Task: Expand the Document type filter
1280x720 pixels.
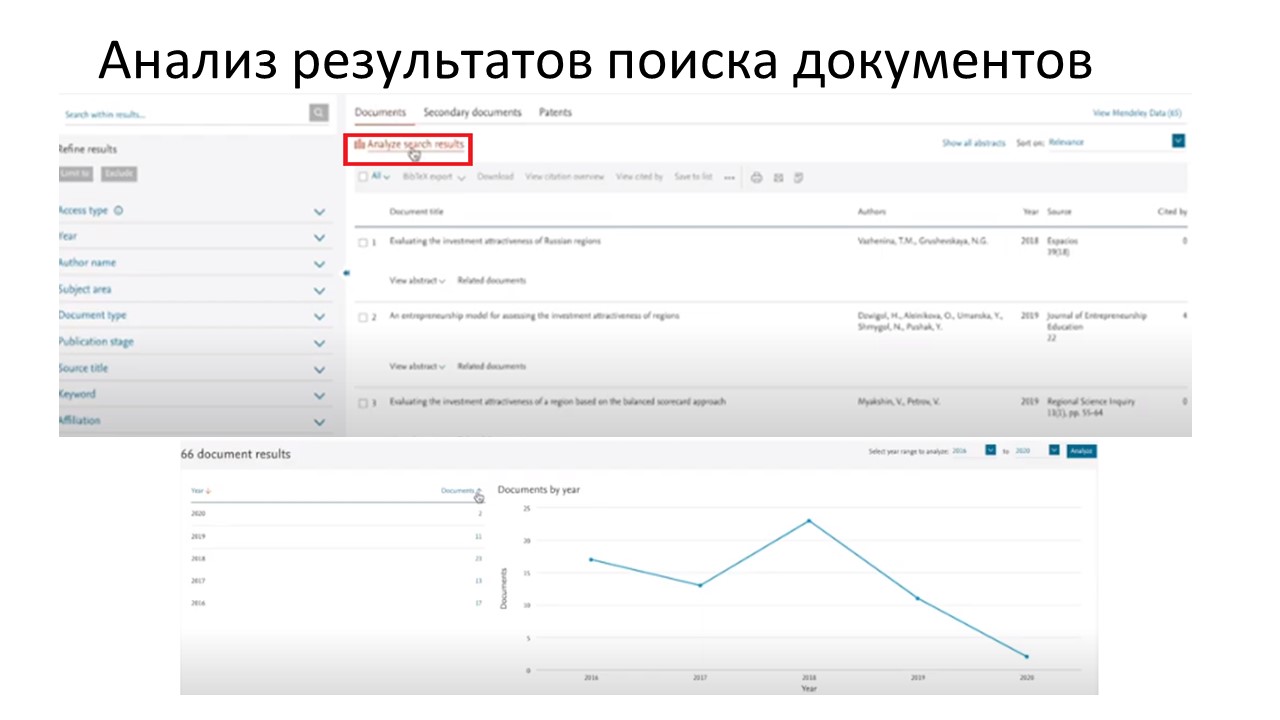Action: (319, 317)
